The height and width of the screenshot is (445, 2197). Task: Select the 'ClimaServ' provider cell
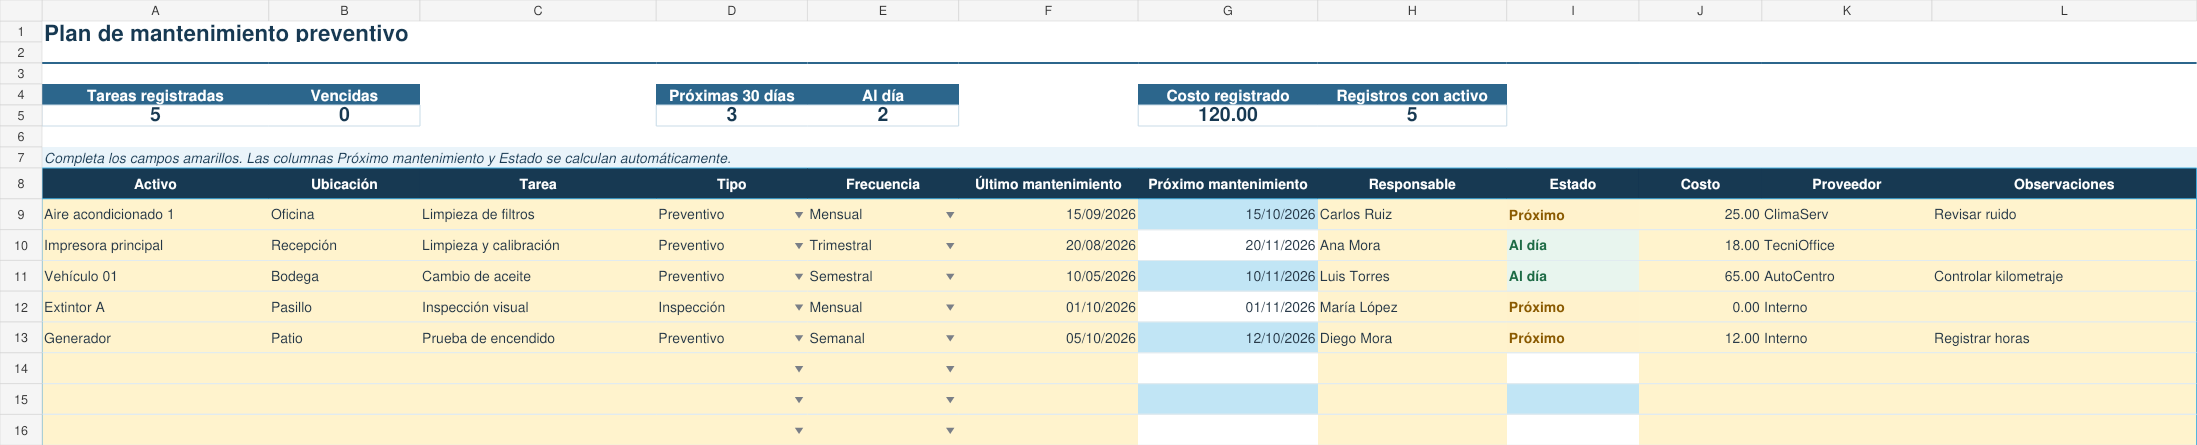[1846, 214]
